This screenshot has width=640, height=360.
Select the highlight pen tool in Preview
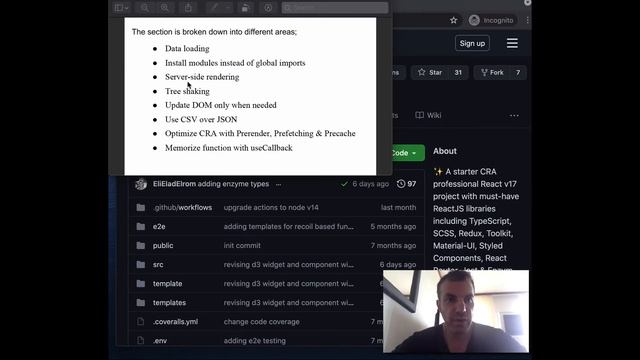[x=214, y=8]
